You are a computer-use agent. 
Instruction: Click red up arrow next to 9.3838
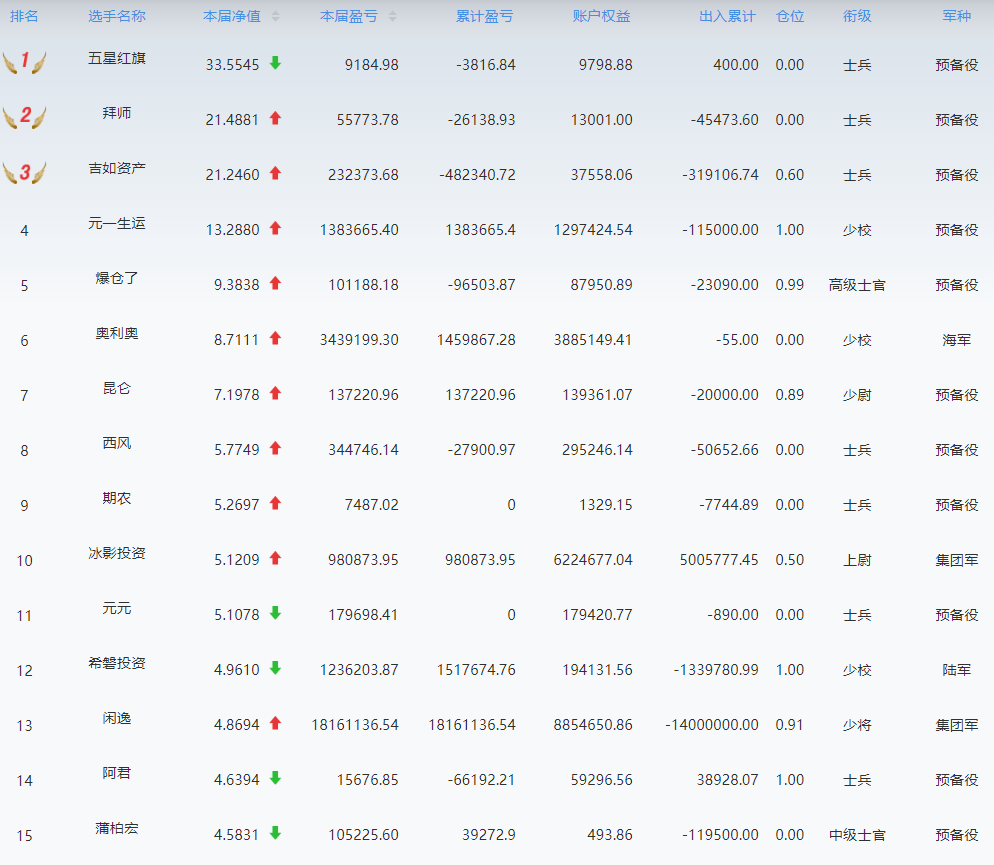click(275, 283)
